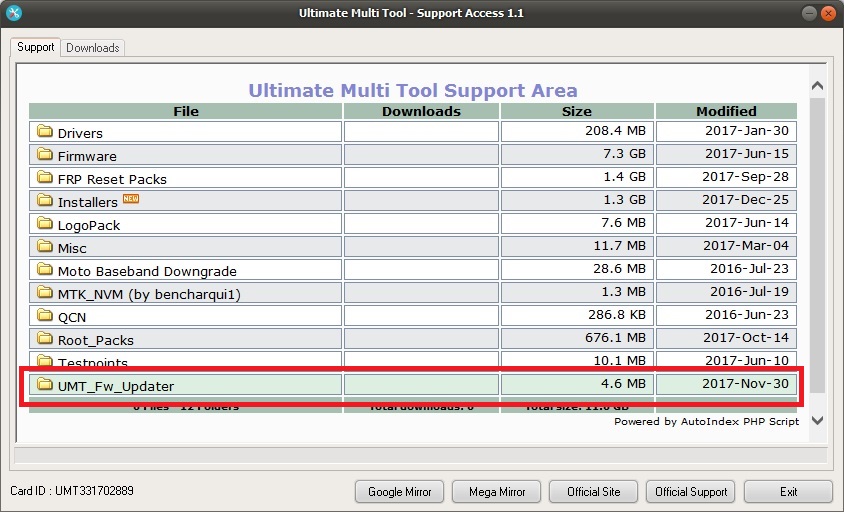Click the Installers folder icon

tap(45, 200)
